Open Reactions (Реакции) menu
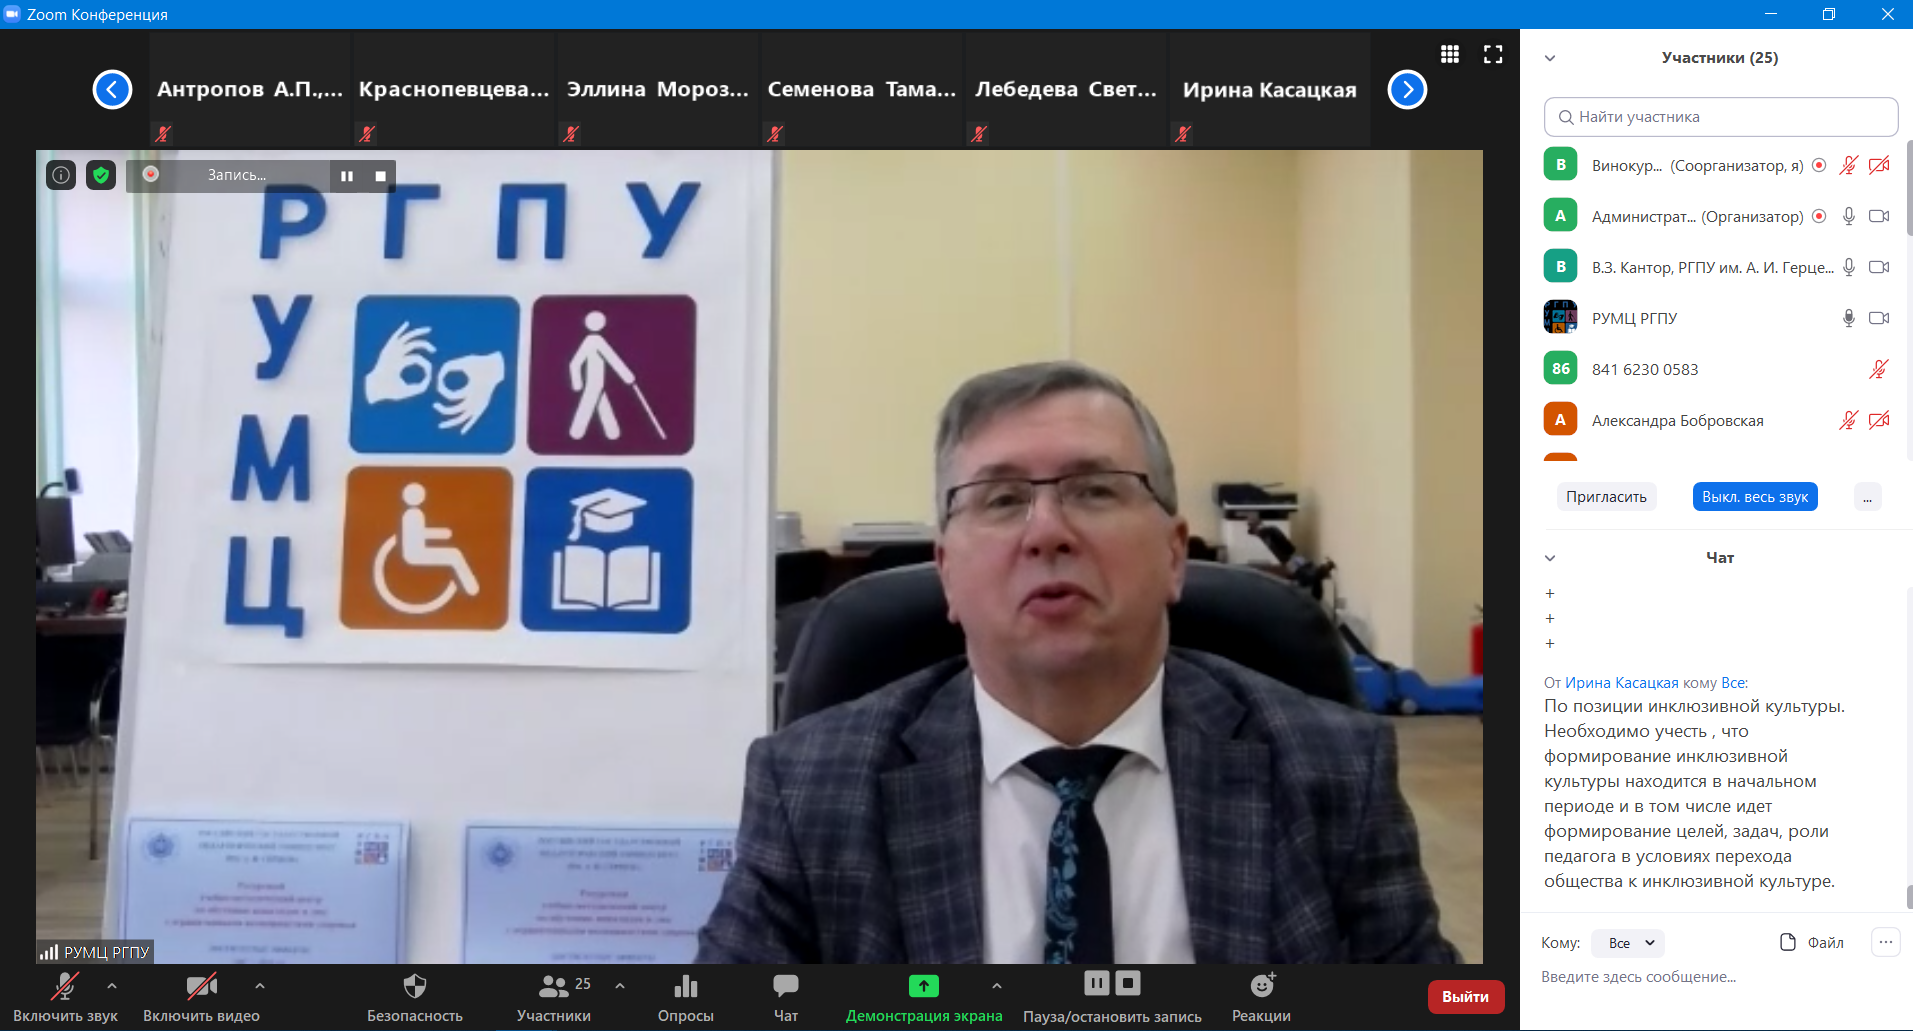 pos(1261,997)
